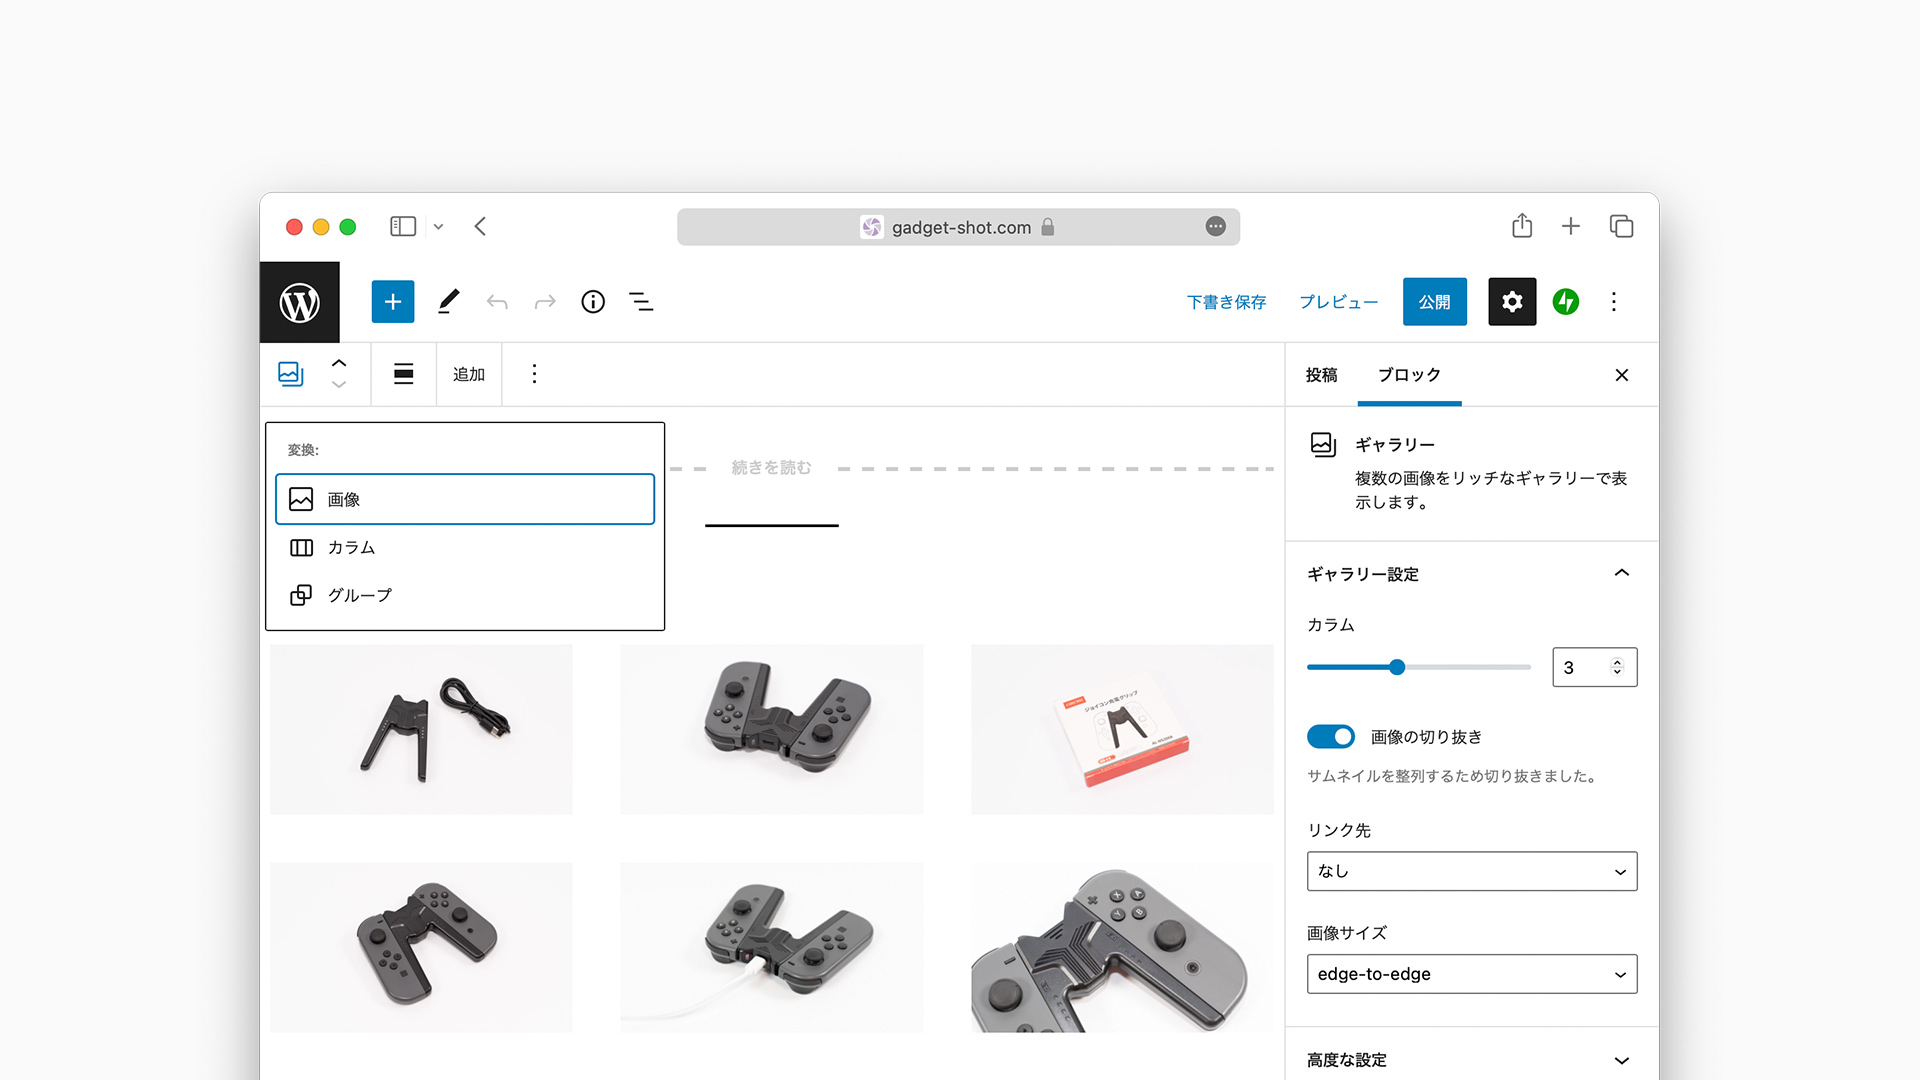This screenshot has width=1920, height=1080.
Task: Open the Jetpack lightning icon
Action: 1565,302
